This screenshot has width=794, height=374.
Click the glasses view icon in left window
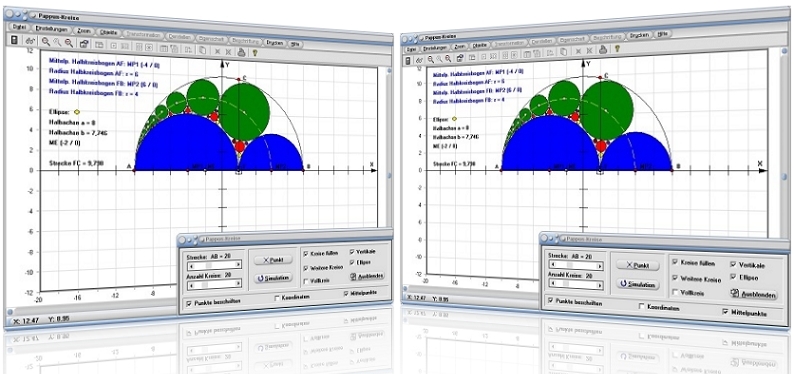[30, 41]
